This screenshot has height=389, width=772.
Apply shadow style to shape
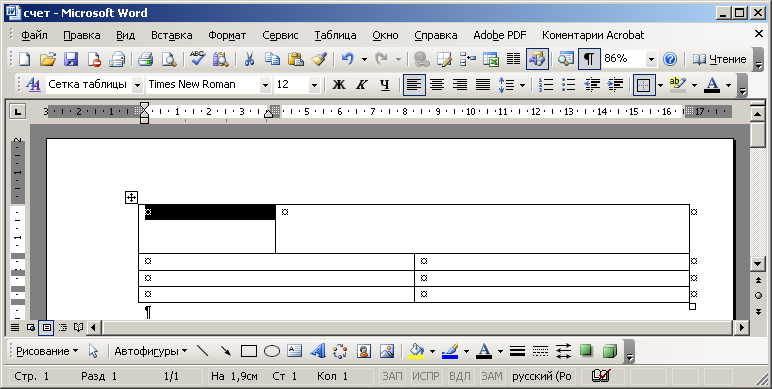click(586, 351)
